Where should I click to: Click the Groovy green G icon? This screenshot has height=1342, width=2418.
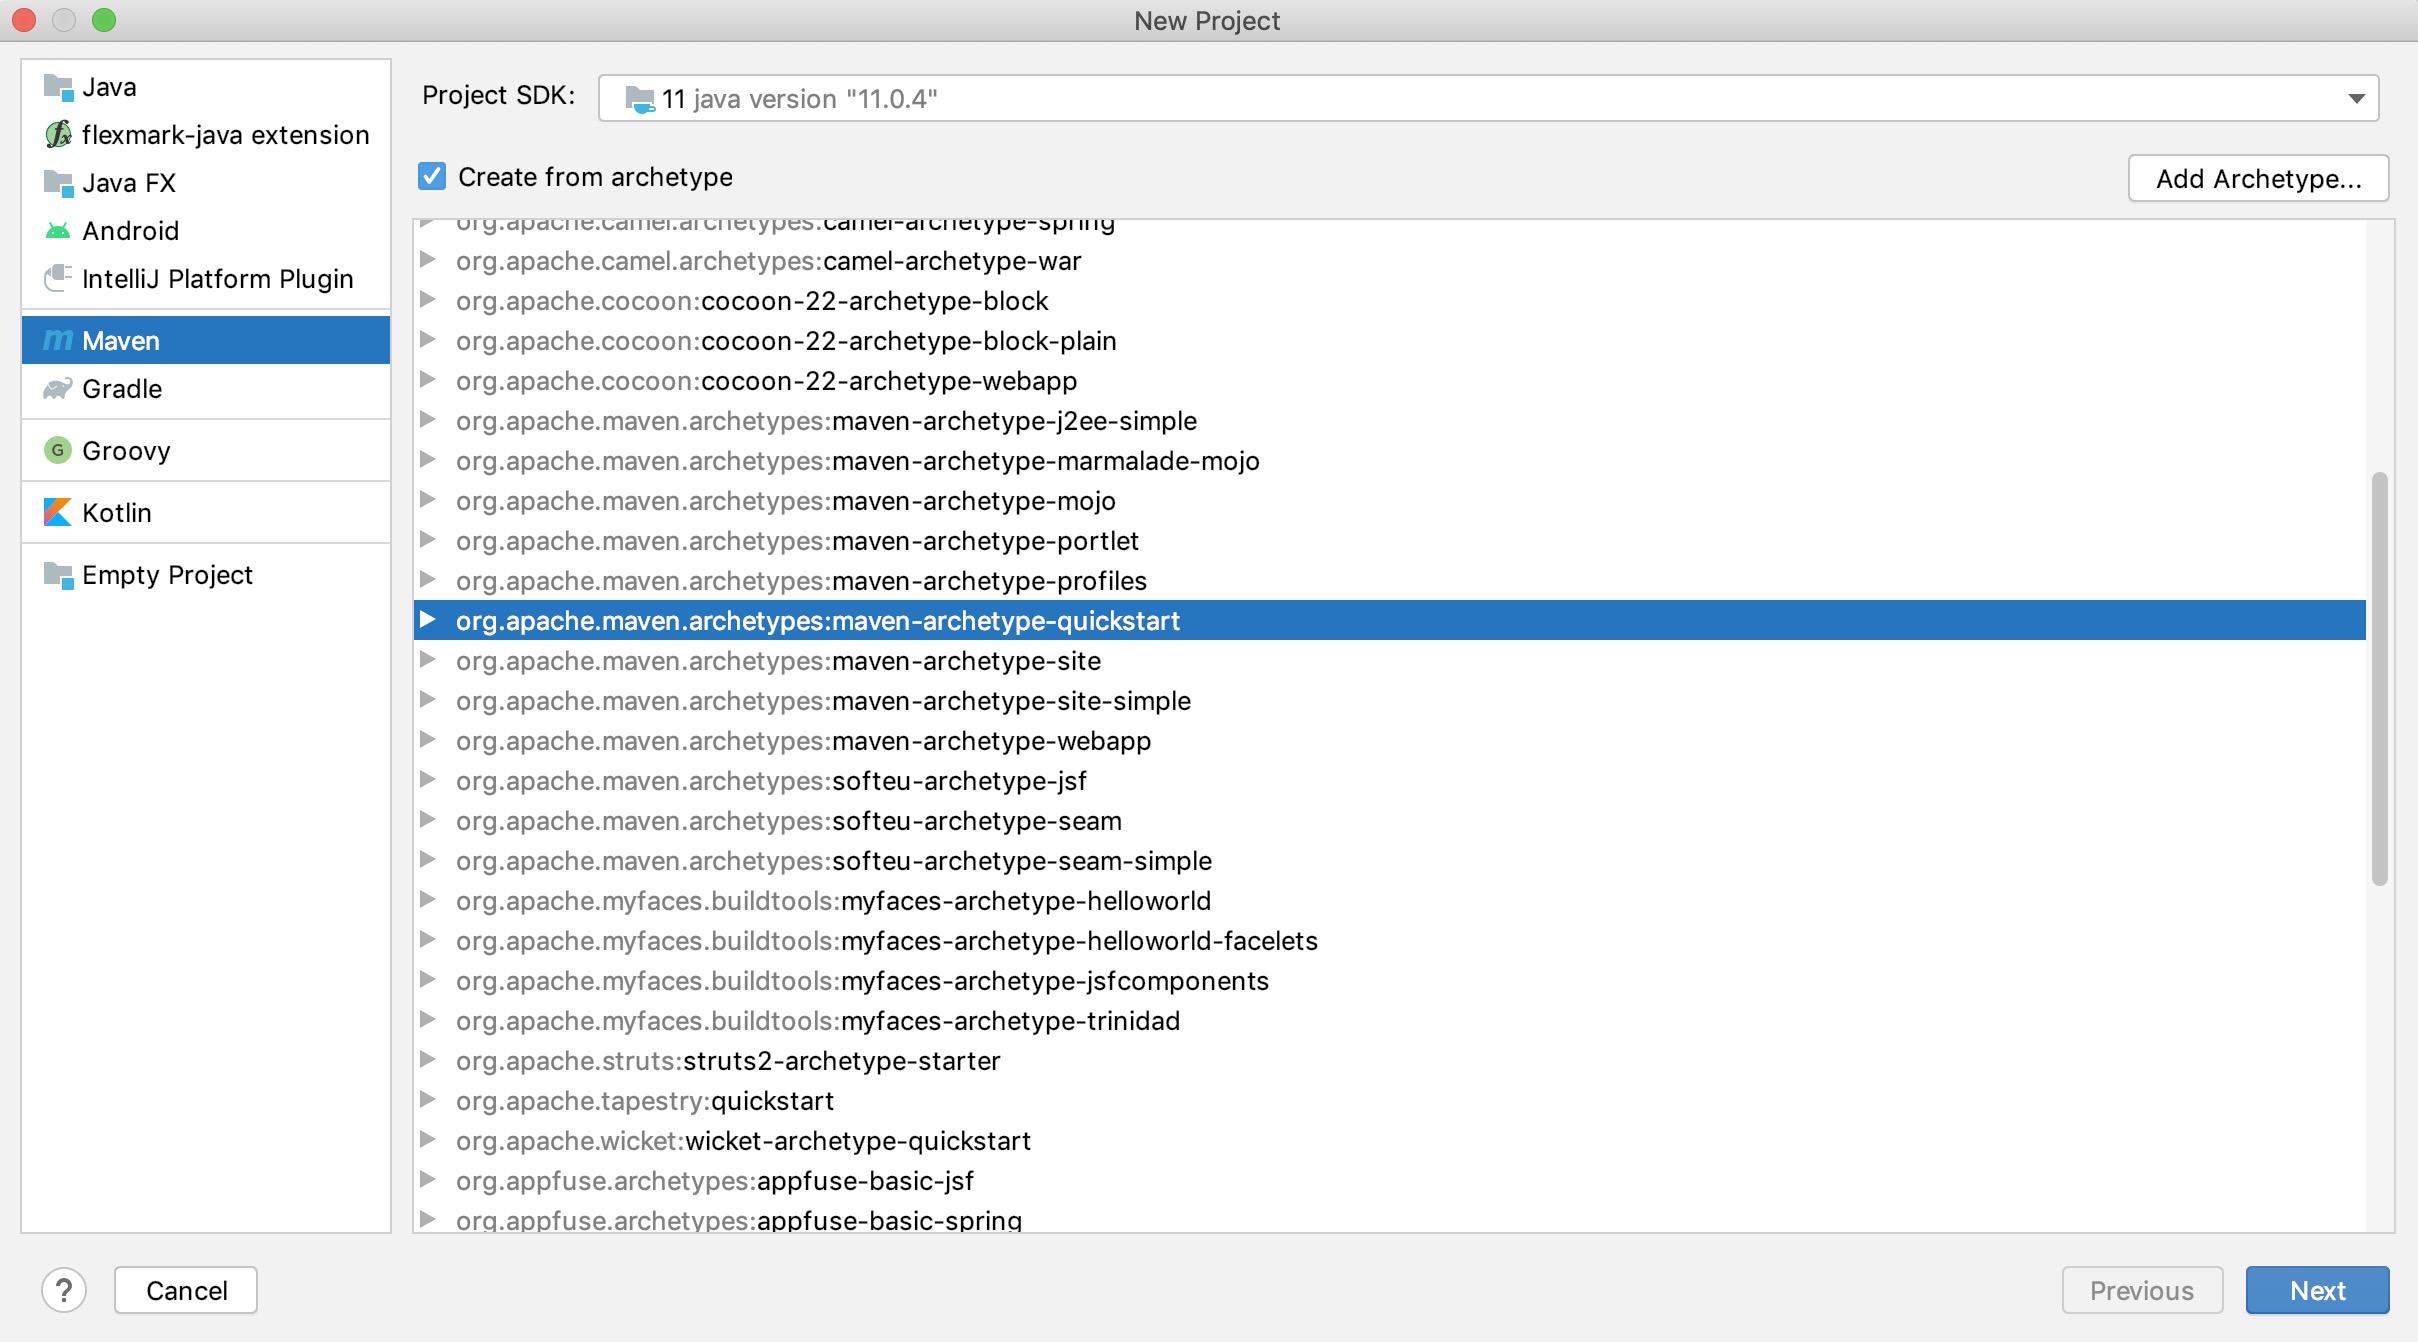pyautogui.click(x=58, y=451)
